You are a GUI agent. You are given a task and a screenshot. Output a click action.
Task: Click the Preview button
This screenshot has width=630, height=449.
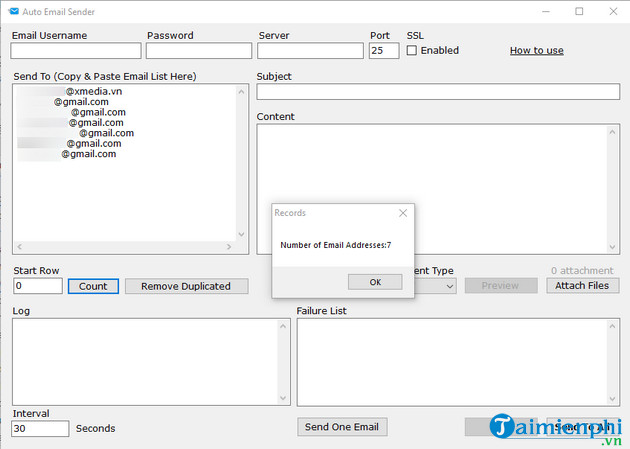(x=501, y=286)
